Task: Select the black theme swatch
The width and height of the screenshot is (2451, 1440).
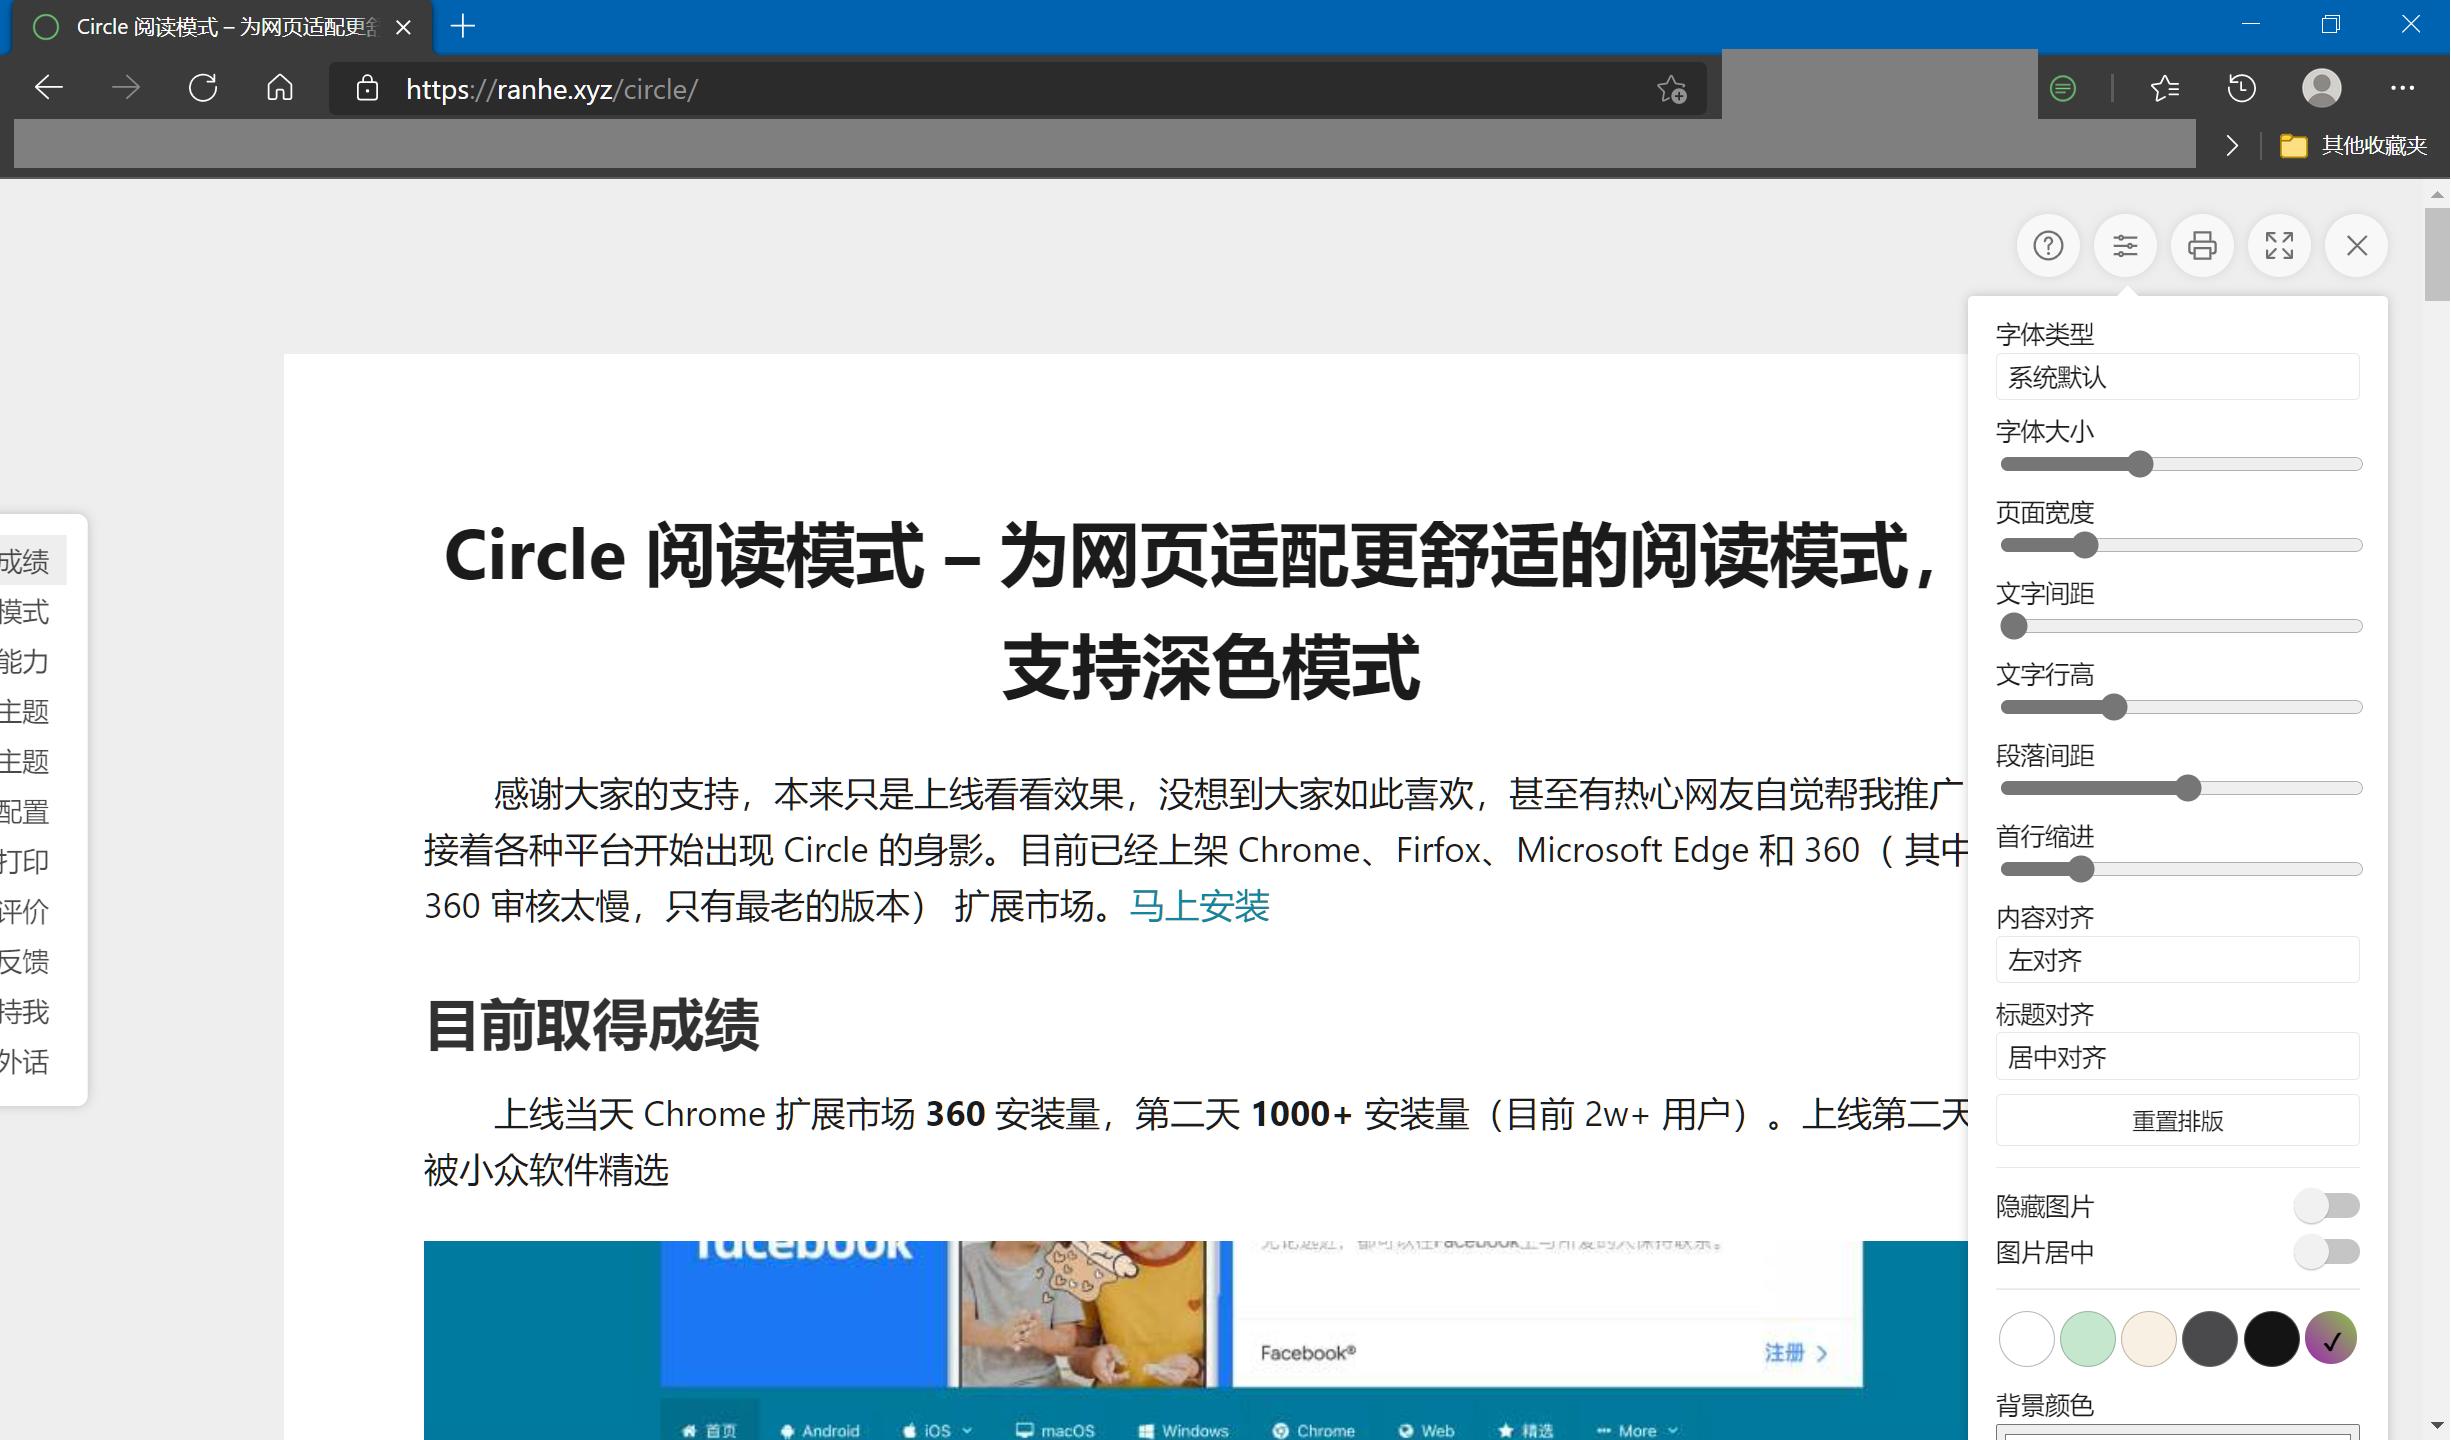Action: 2270,1339
